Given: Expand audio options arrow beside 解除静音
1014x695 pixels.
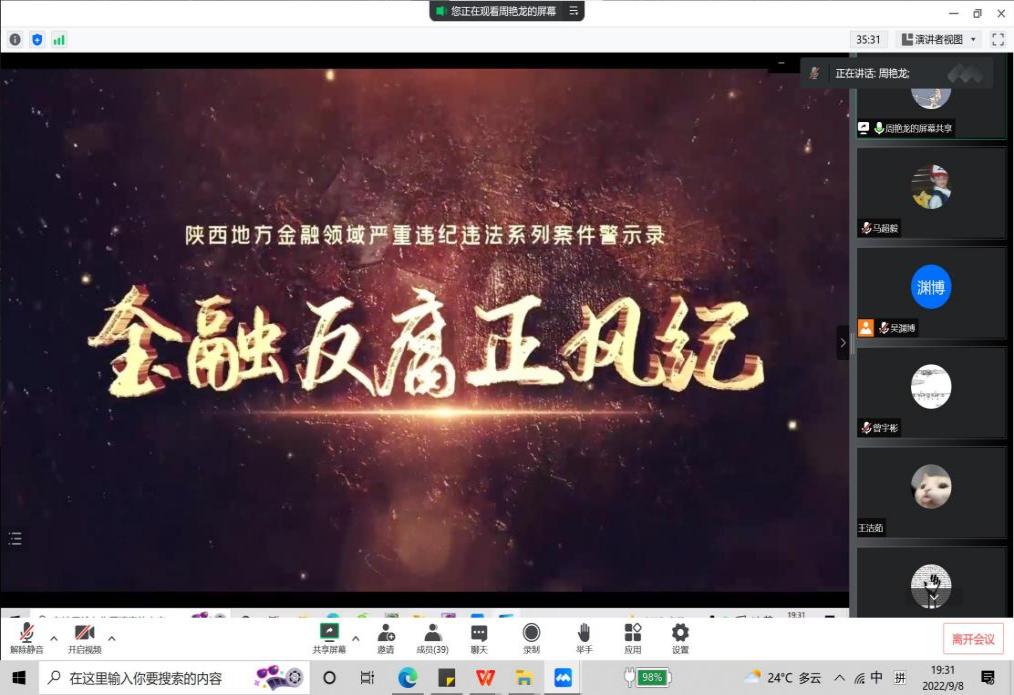Looking at the screenshot, I should click(x=54, y=638).
